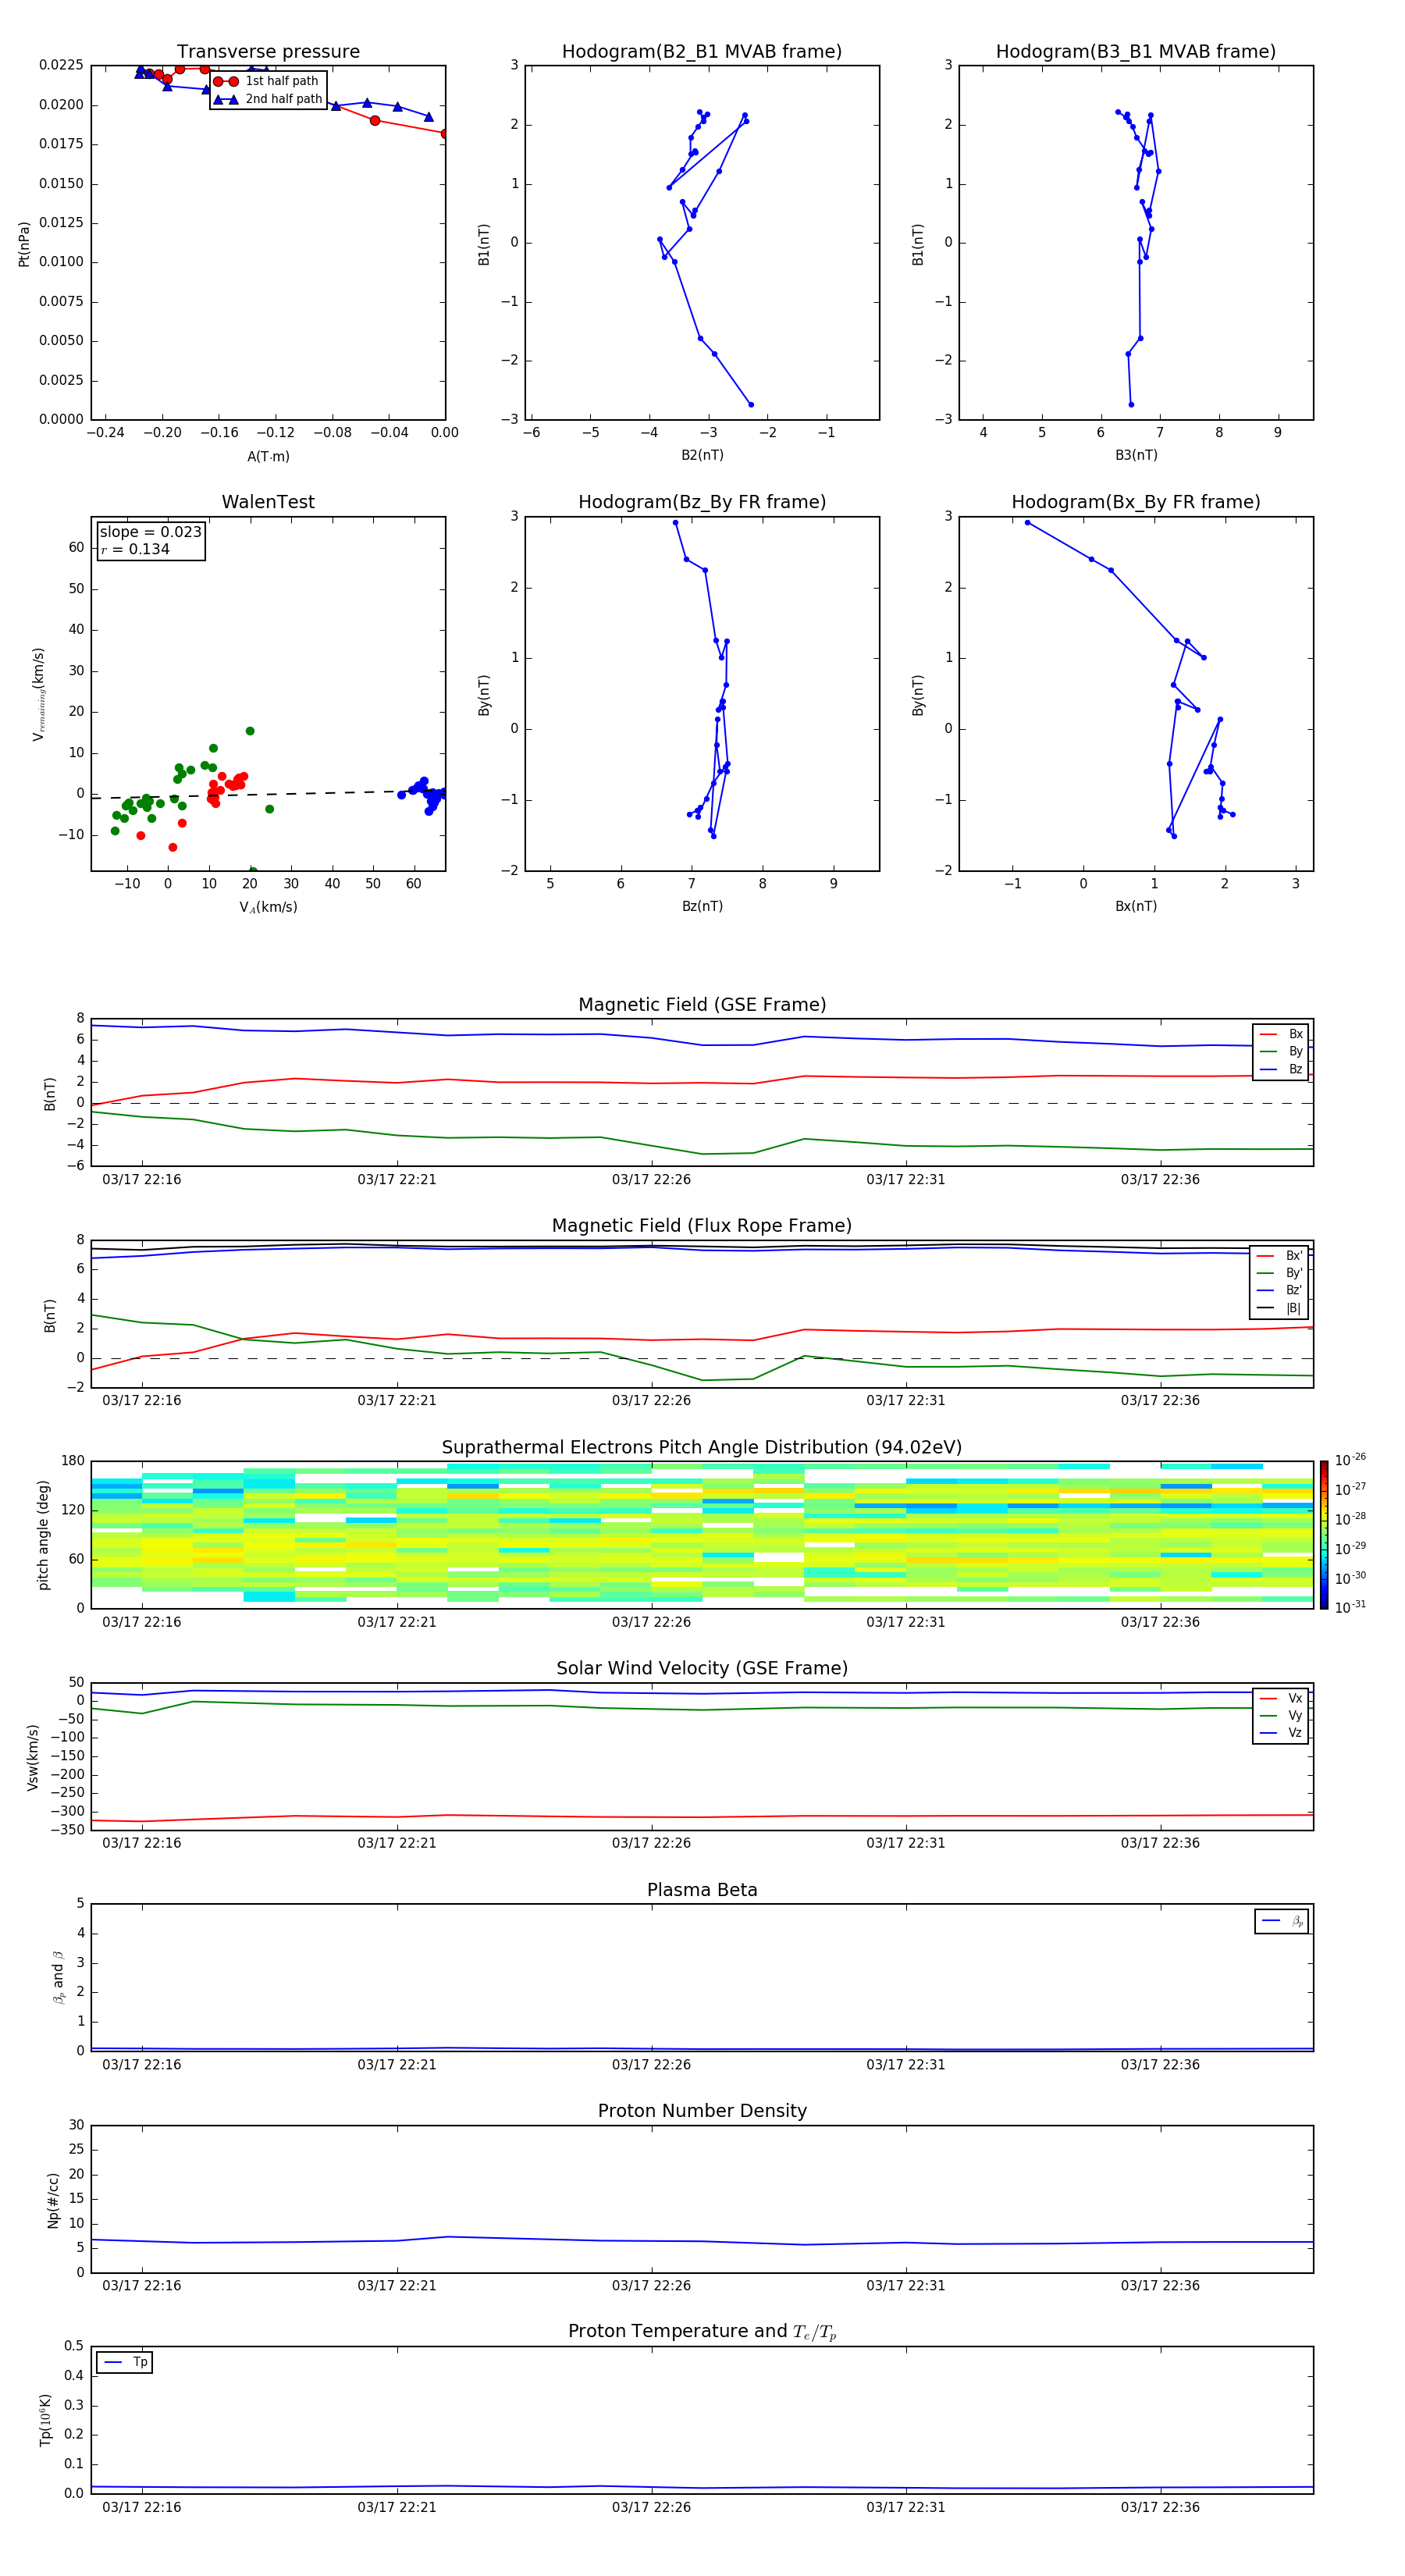Image resolution: width=1405 pixels, height=2576 pixels.
Task: Click the 'slope = 0.023' annotation
Action: tap(150, 532)
